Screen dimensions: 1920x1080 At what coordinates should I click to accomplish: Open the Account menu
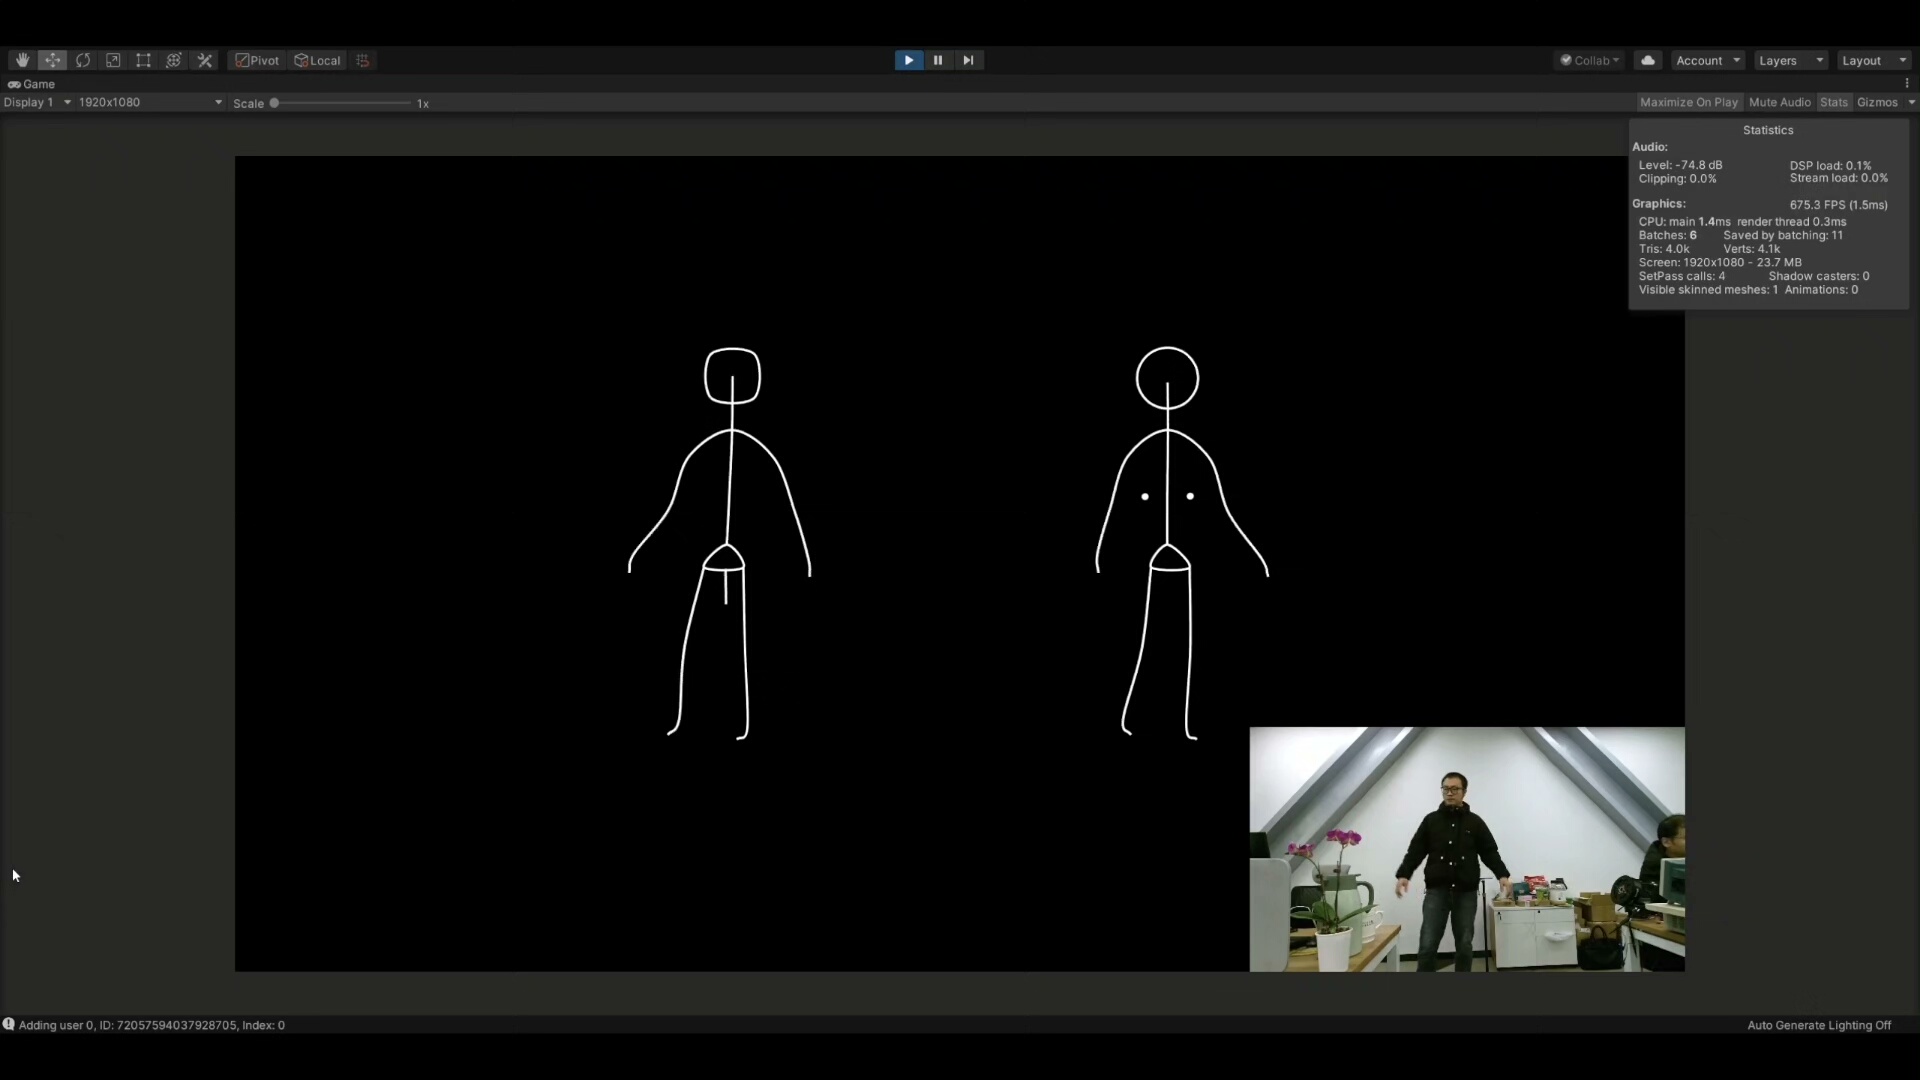coord(1707,61)
